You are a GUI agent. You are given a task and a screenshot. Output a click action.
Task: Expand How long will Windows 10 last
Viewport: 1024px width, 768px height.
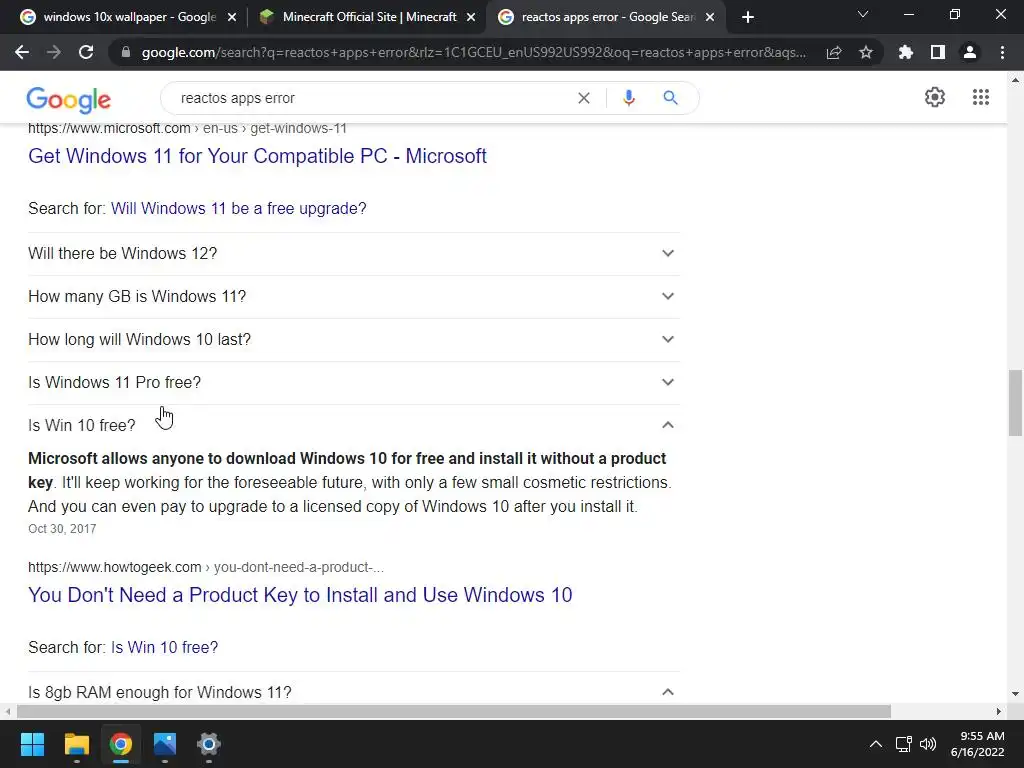point(353,340)
